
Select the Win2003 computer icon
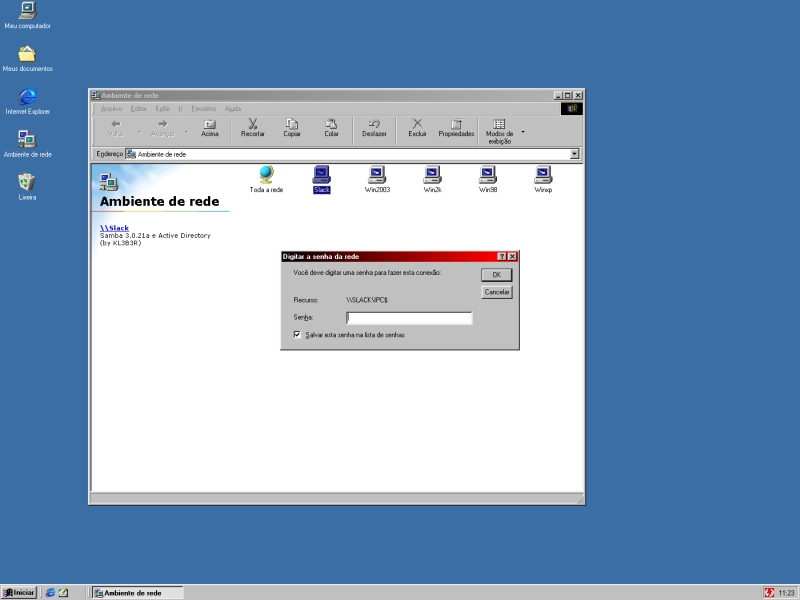click(377, 176)
